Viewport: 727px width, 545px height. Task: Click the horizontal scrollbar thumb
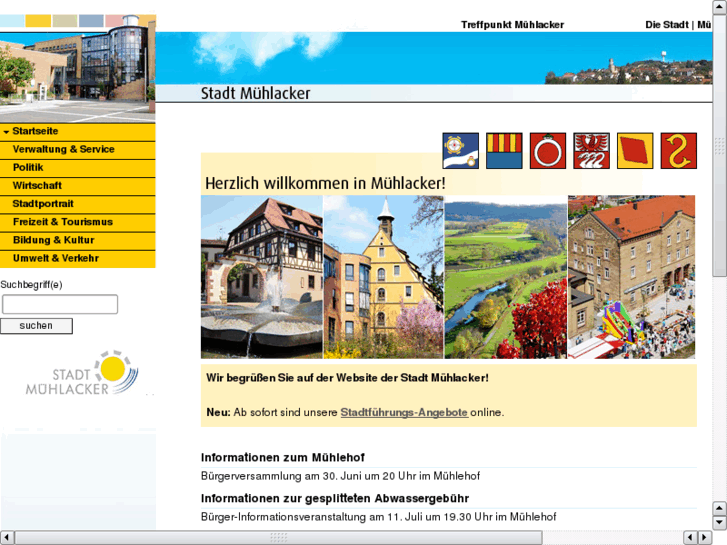[x=279, y=538]
